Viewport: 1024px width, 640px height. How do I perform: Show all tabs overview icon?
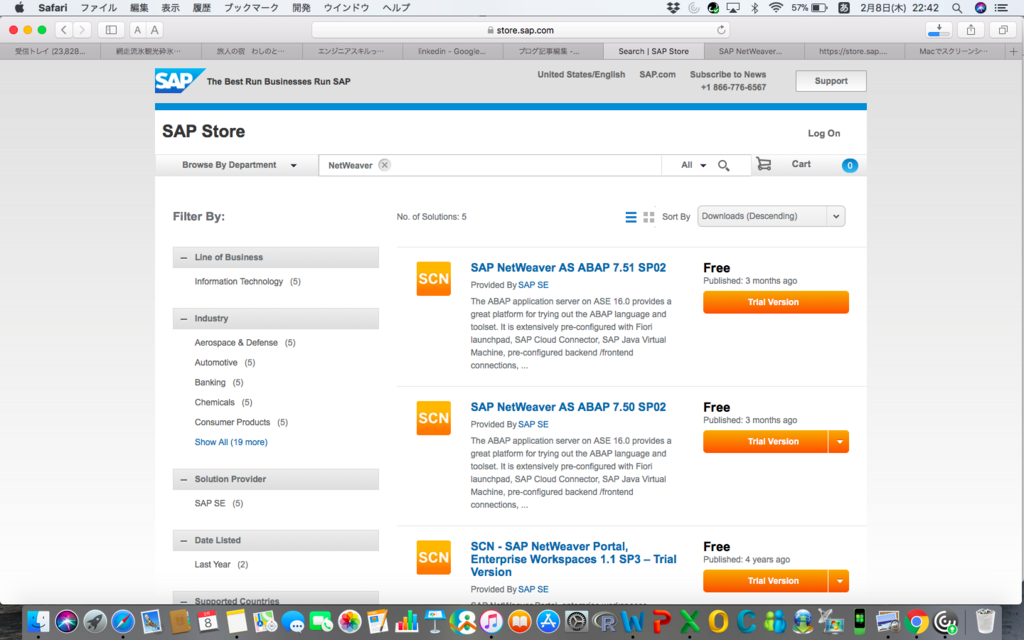[1003, 30]
